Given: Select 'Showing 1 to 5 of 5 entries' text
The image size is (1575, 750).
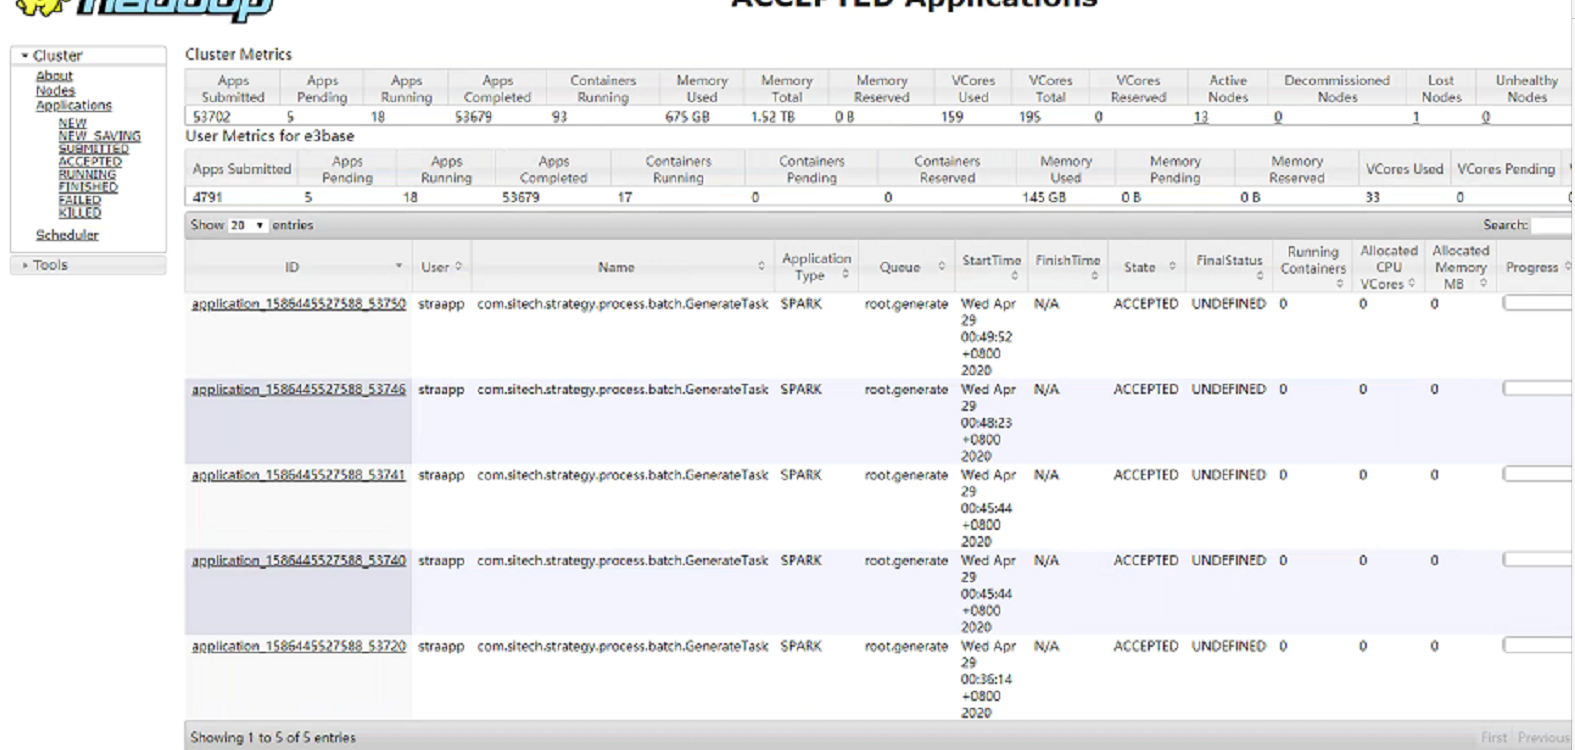Looking at the screenshot, I should pos(273,738).
